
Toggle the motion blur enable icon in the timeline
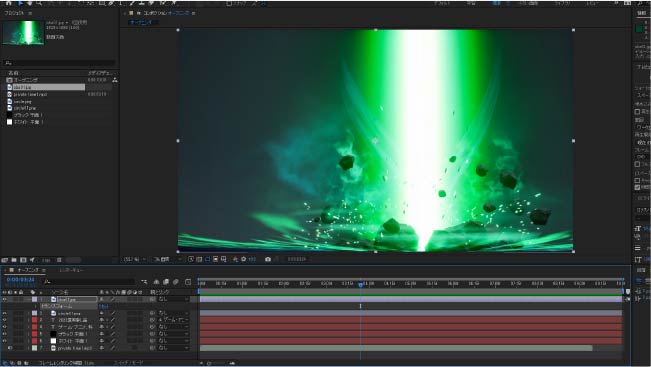point(176,282)
